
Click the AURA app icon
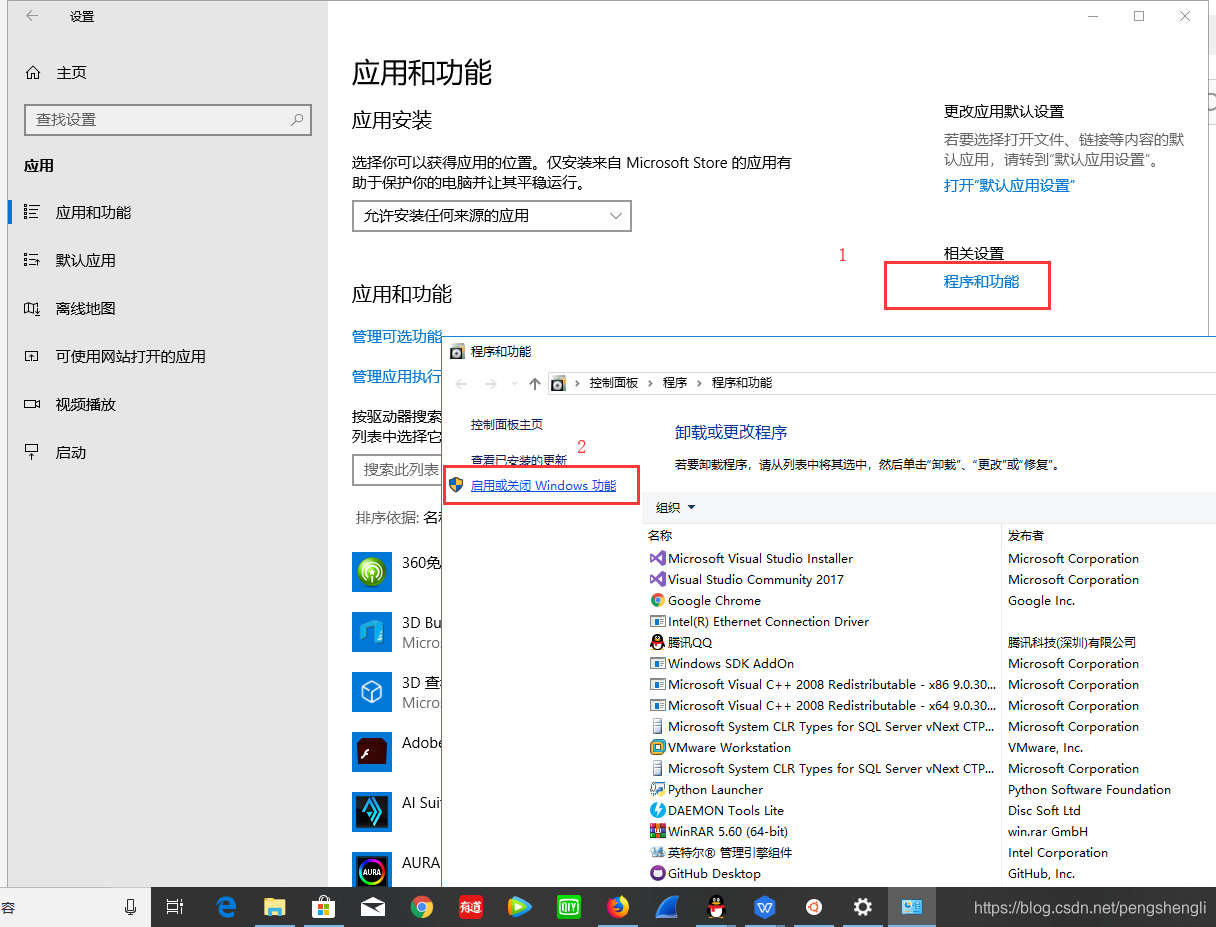coord(372,870)
